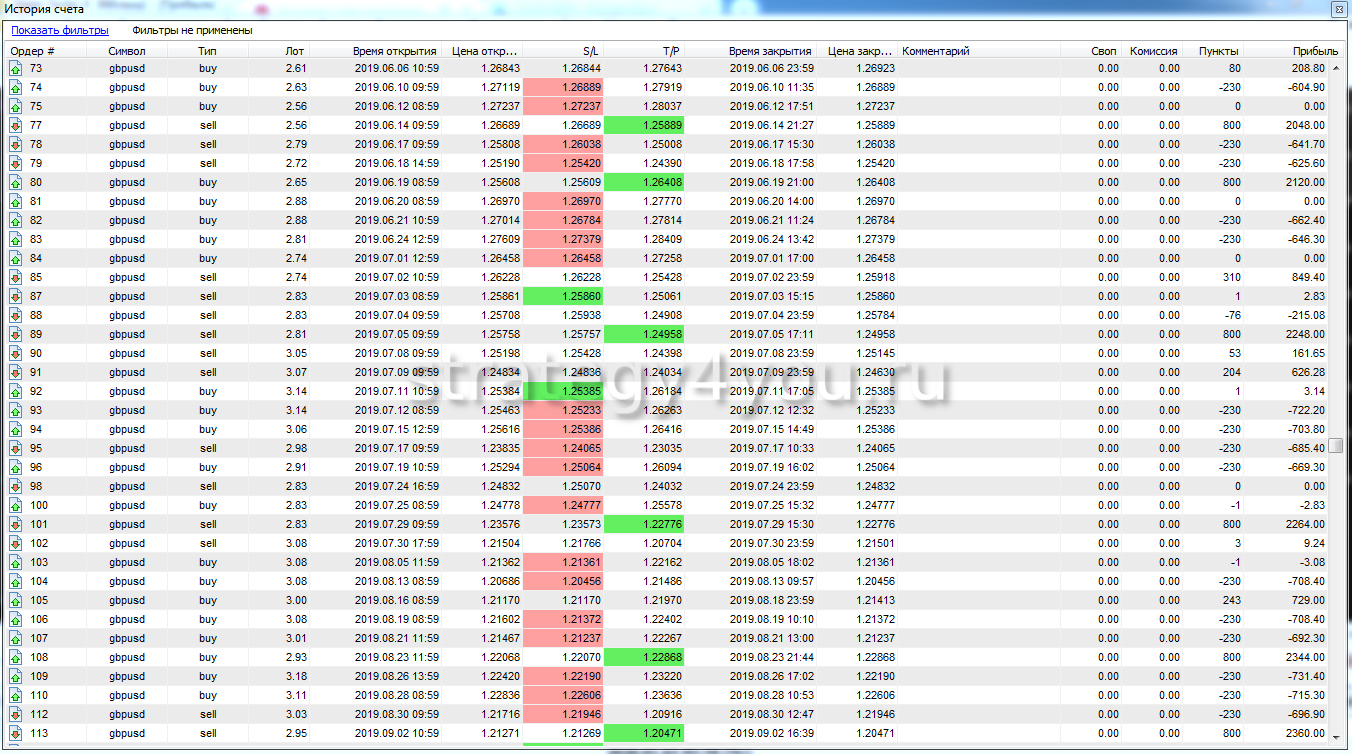Click the sell icon for order 113

tap(16, 733)
